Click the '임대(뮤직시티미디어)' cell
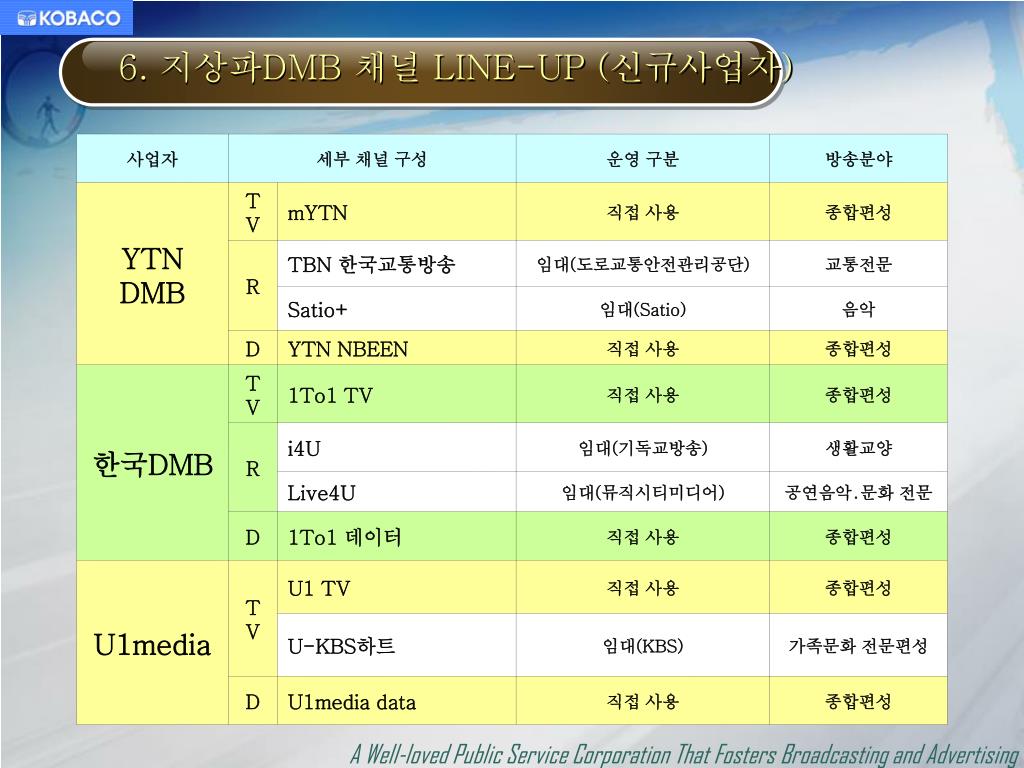 tap(643, 492)
